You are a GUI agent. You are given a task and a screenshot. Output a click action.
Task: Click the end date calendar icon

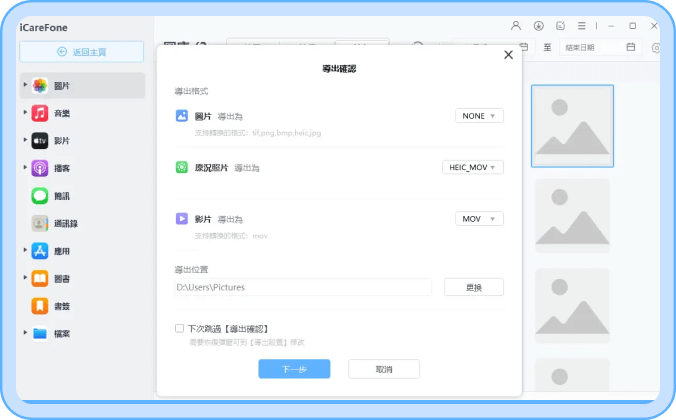631,47
